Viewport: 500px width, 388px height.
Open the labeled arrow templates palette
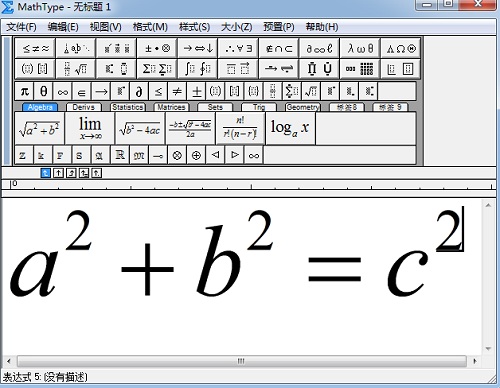click(x=279, y=69)
